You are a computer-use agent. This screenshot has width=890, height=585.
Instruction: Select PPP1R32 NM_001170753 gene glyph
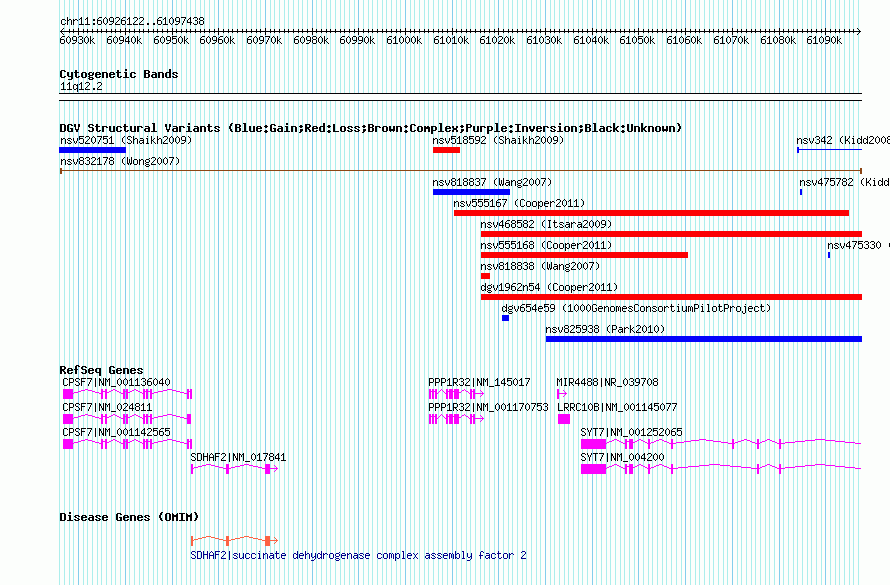(456, 419)
